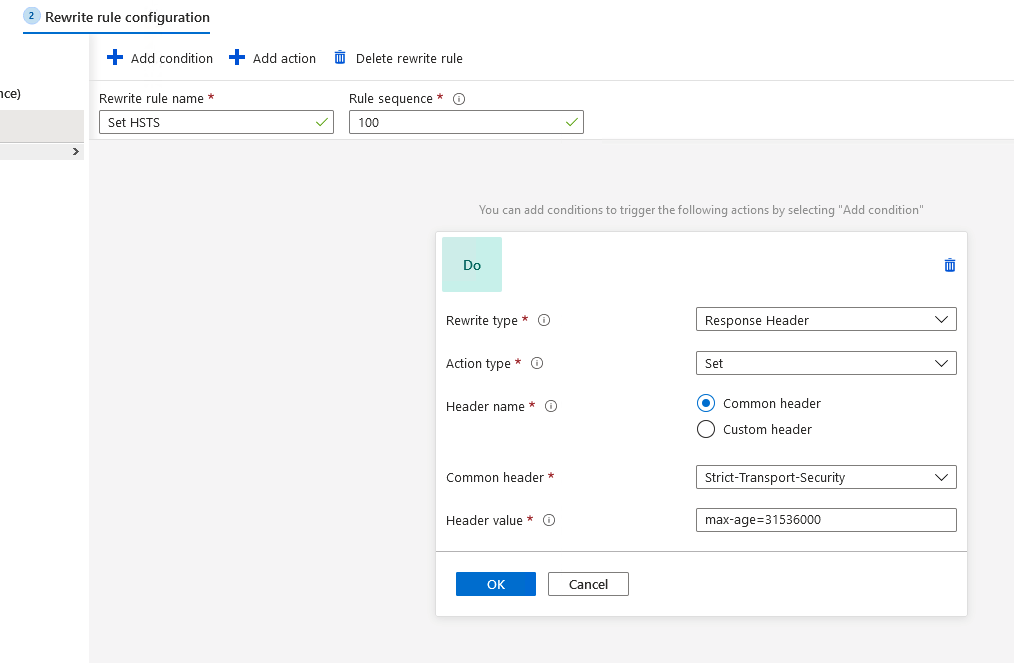This screenshot has width=1014, height=663.
Task: Select the Custom header radio button
Action: click(x=706, y=429)
